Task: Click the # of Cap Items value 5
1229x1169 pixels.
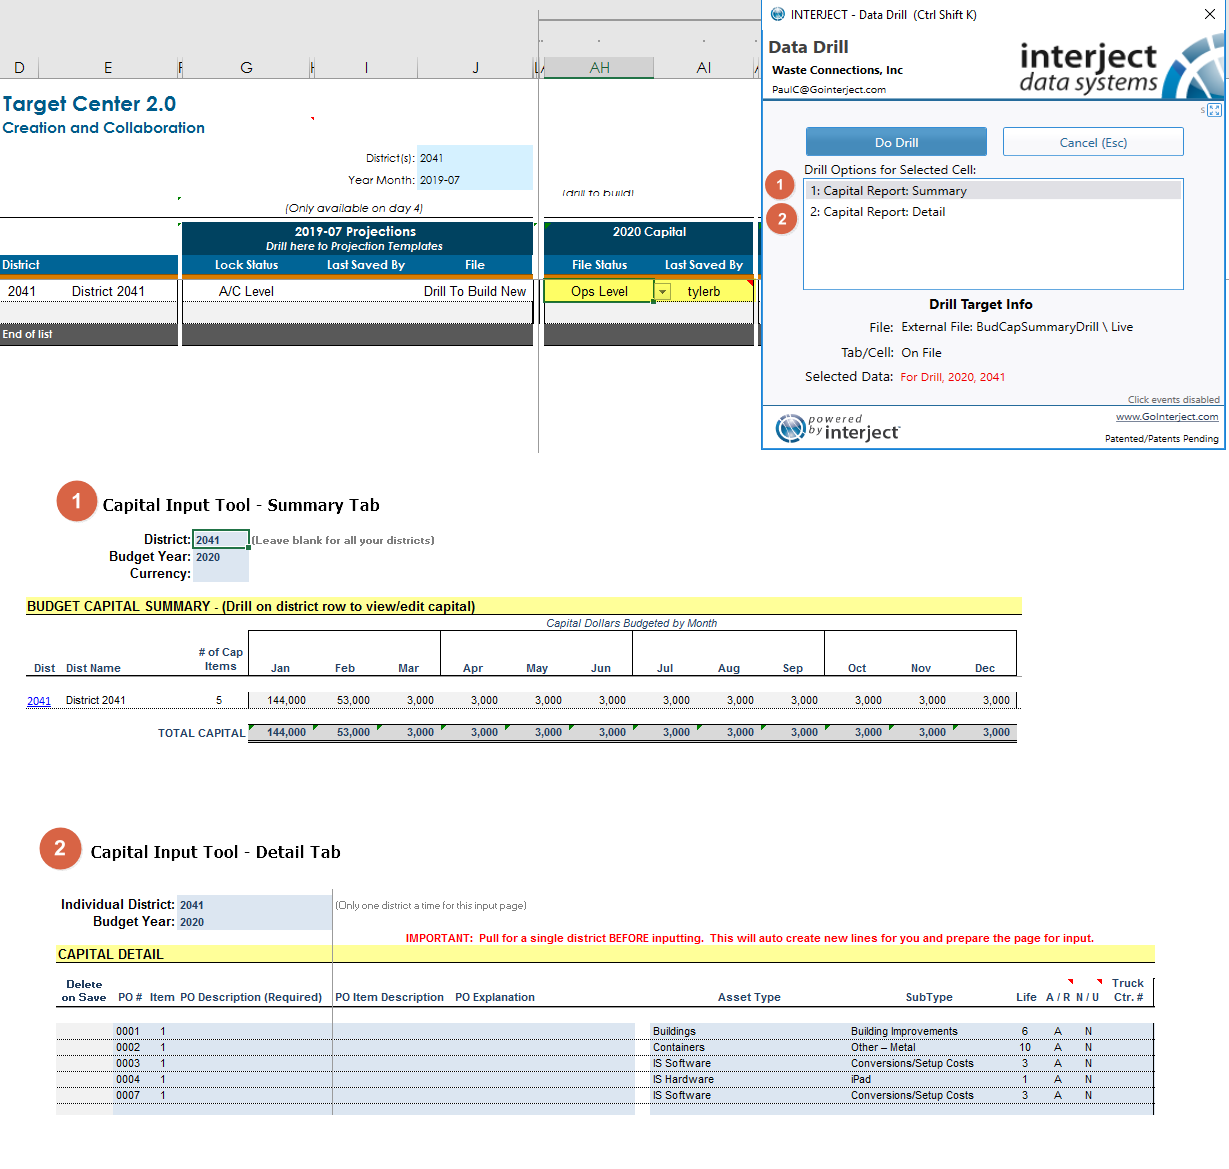Action: click(x=219, y=701)
